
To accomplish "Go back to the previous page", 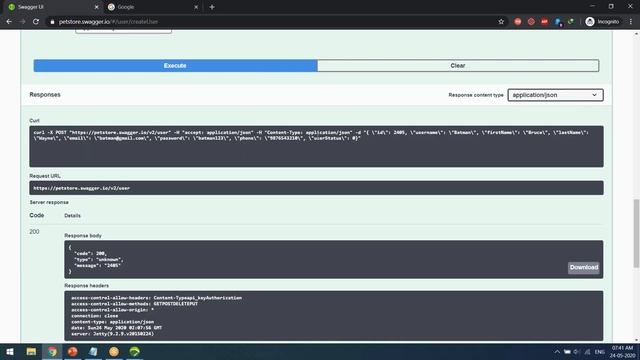I will (9, 22).
